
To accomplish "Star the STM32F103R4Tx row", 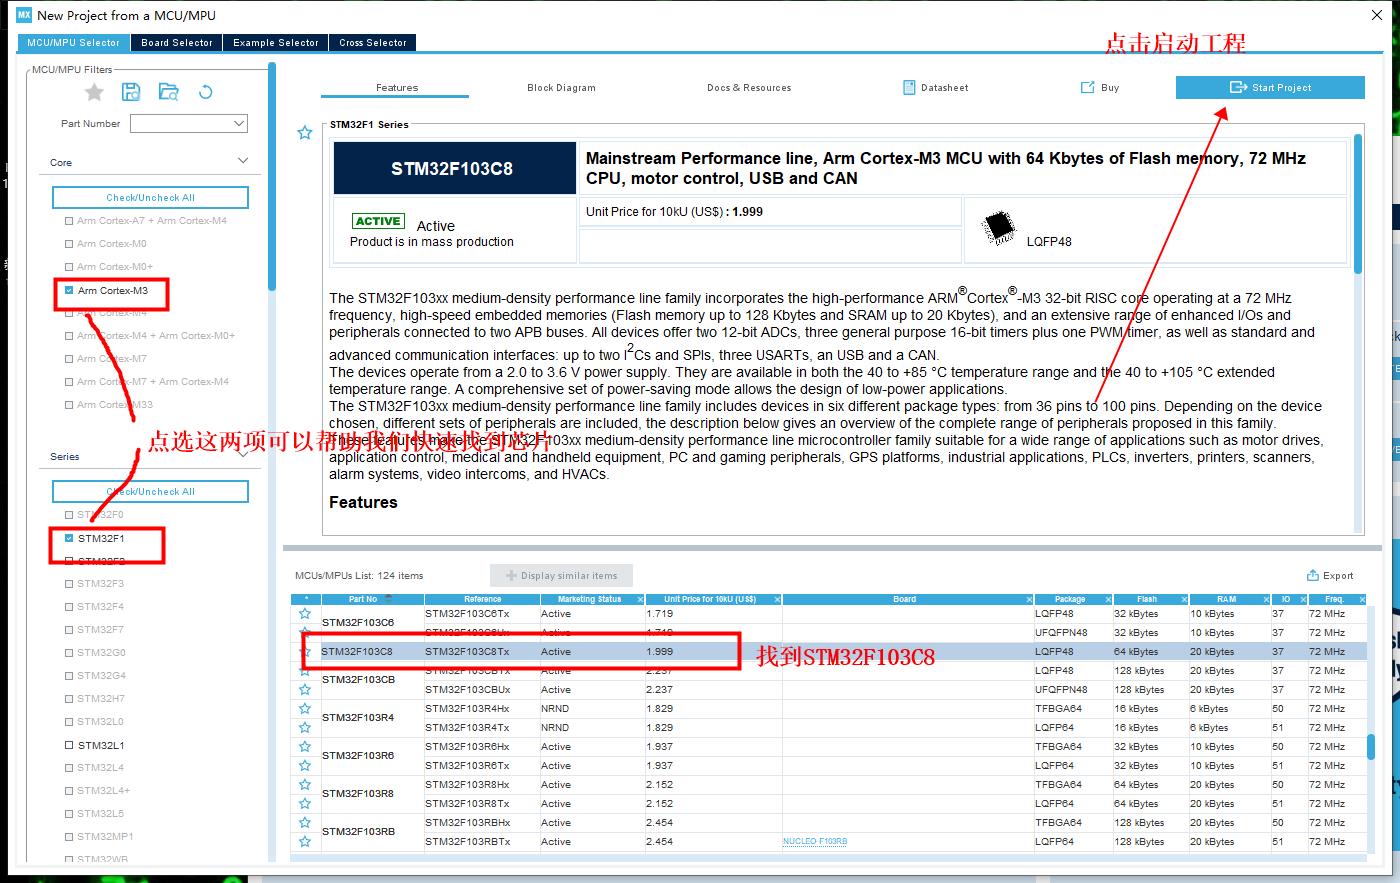I will pyautogui.click(x=305, y=727).
